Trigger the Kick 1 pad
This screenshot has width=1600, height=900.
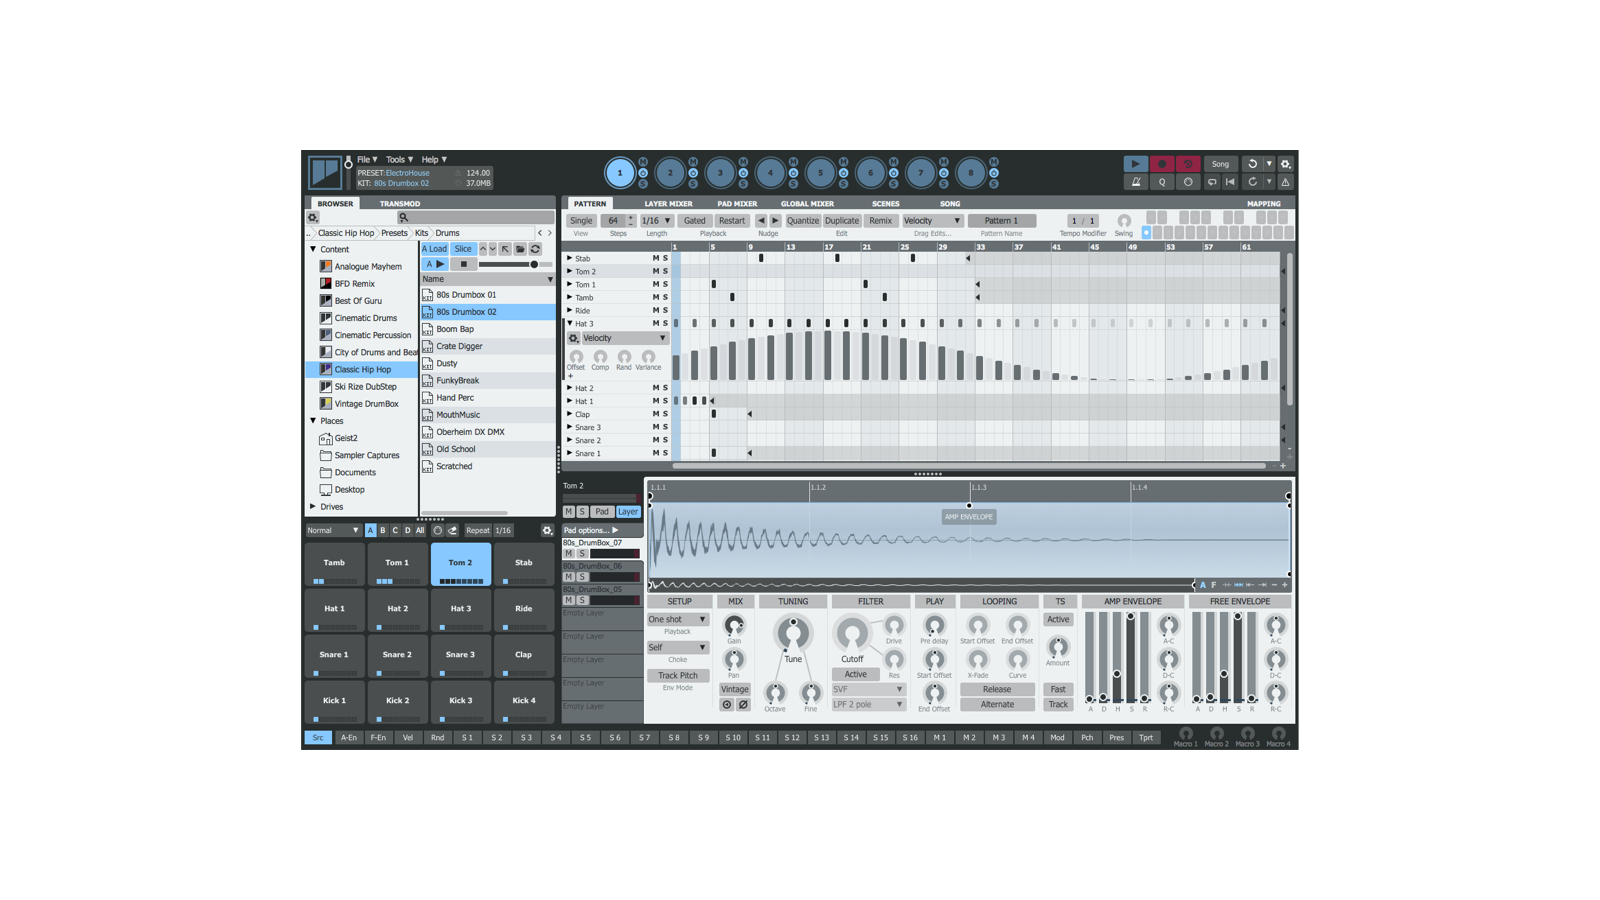click(x=334, y=701)
